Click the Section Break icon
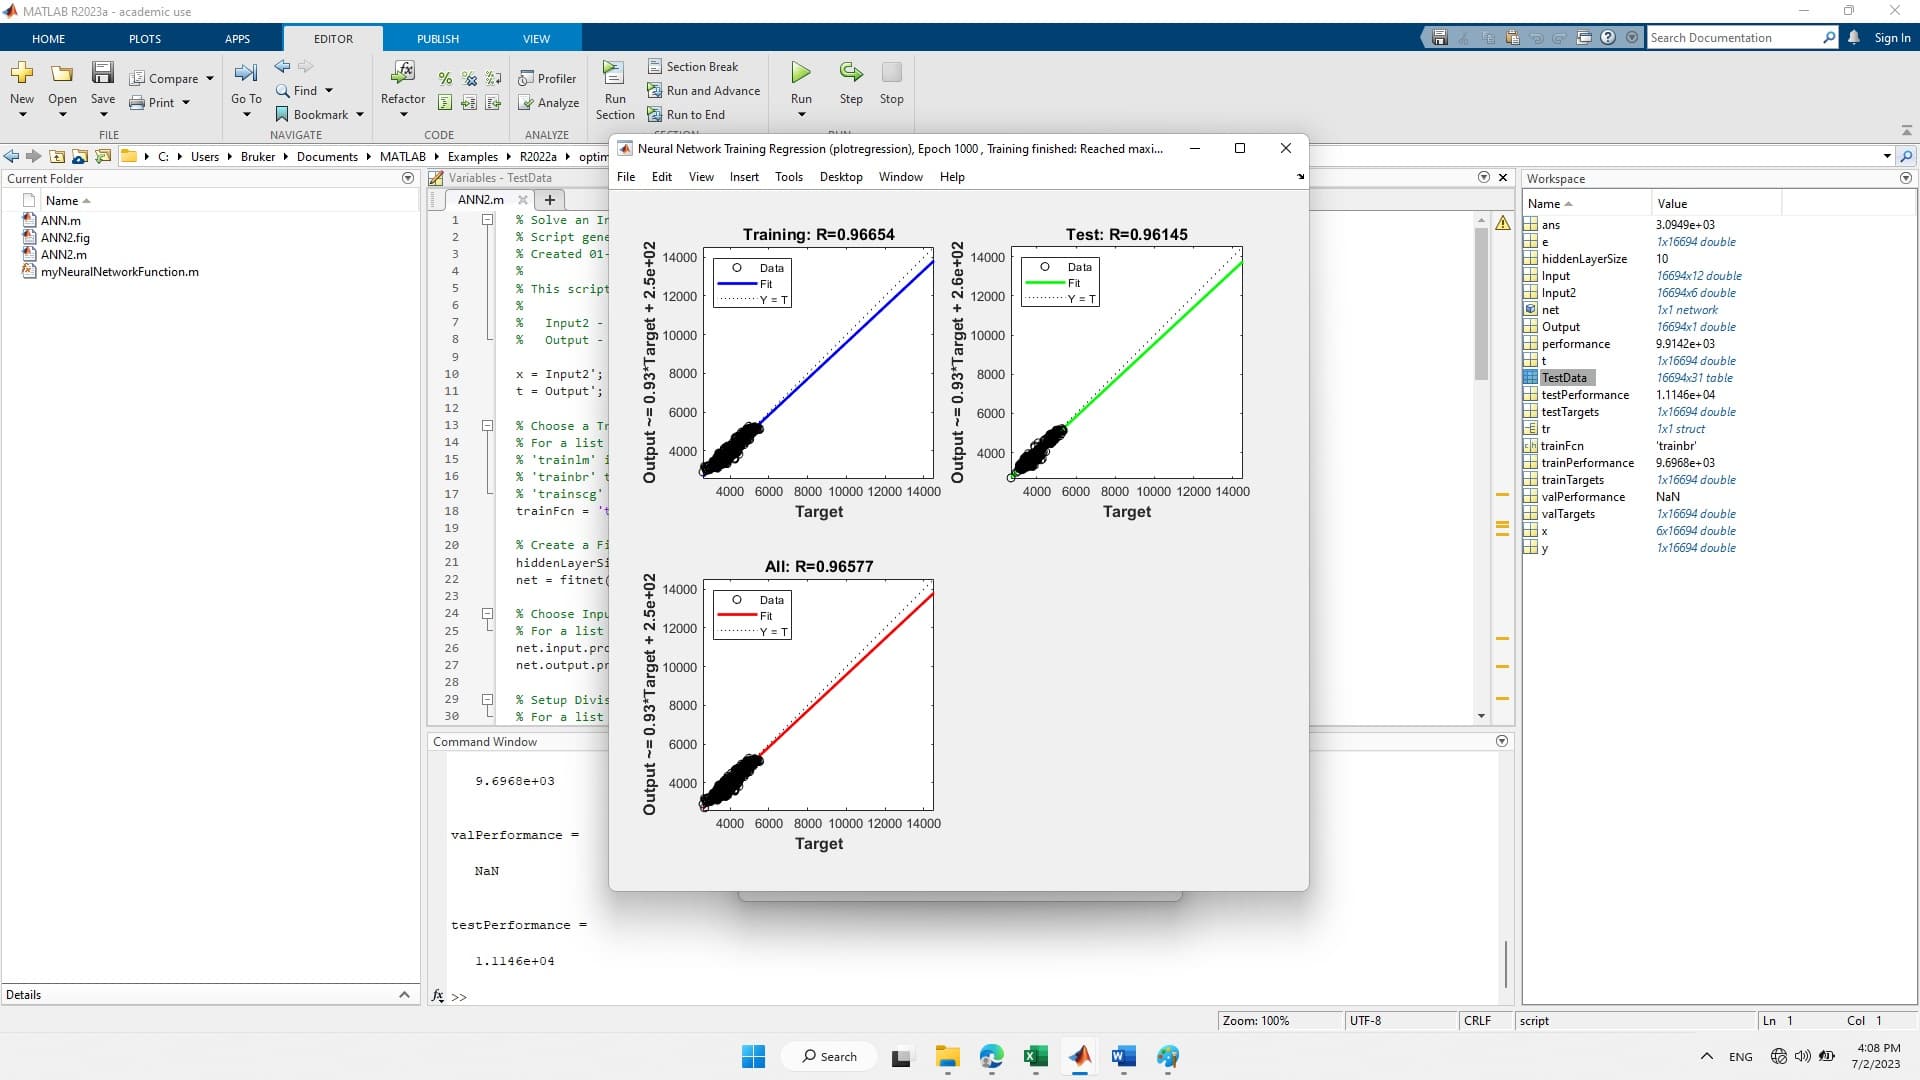 [x=655, y=66]
